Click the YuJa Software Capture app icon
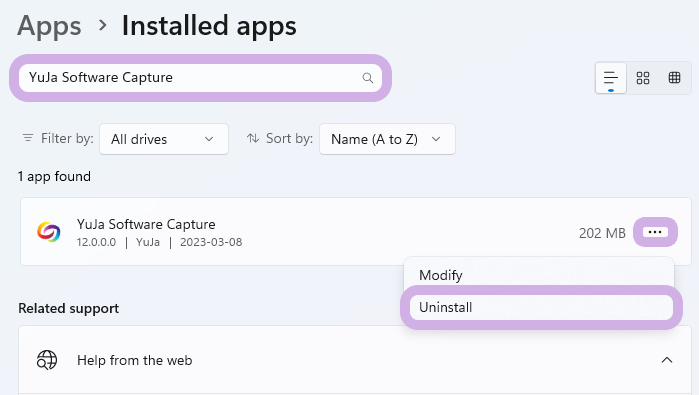This screenshot has height=395, width=699. coord(49,232)
